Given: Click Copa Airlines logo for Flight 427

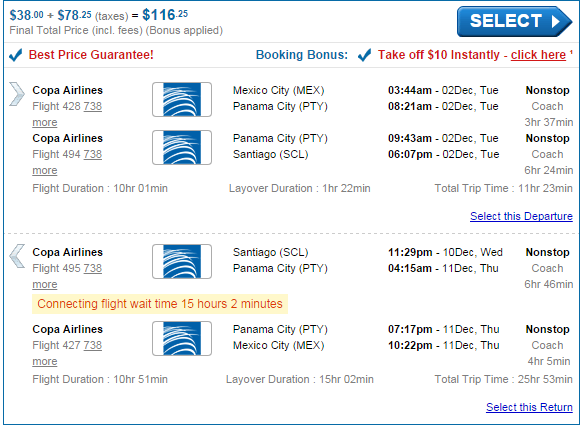Looking at the screenshot, I should coord(182,338).
